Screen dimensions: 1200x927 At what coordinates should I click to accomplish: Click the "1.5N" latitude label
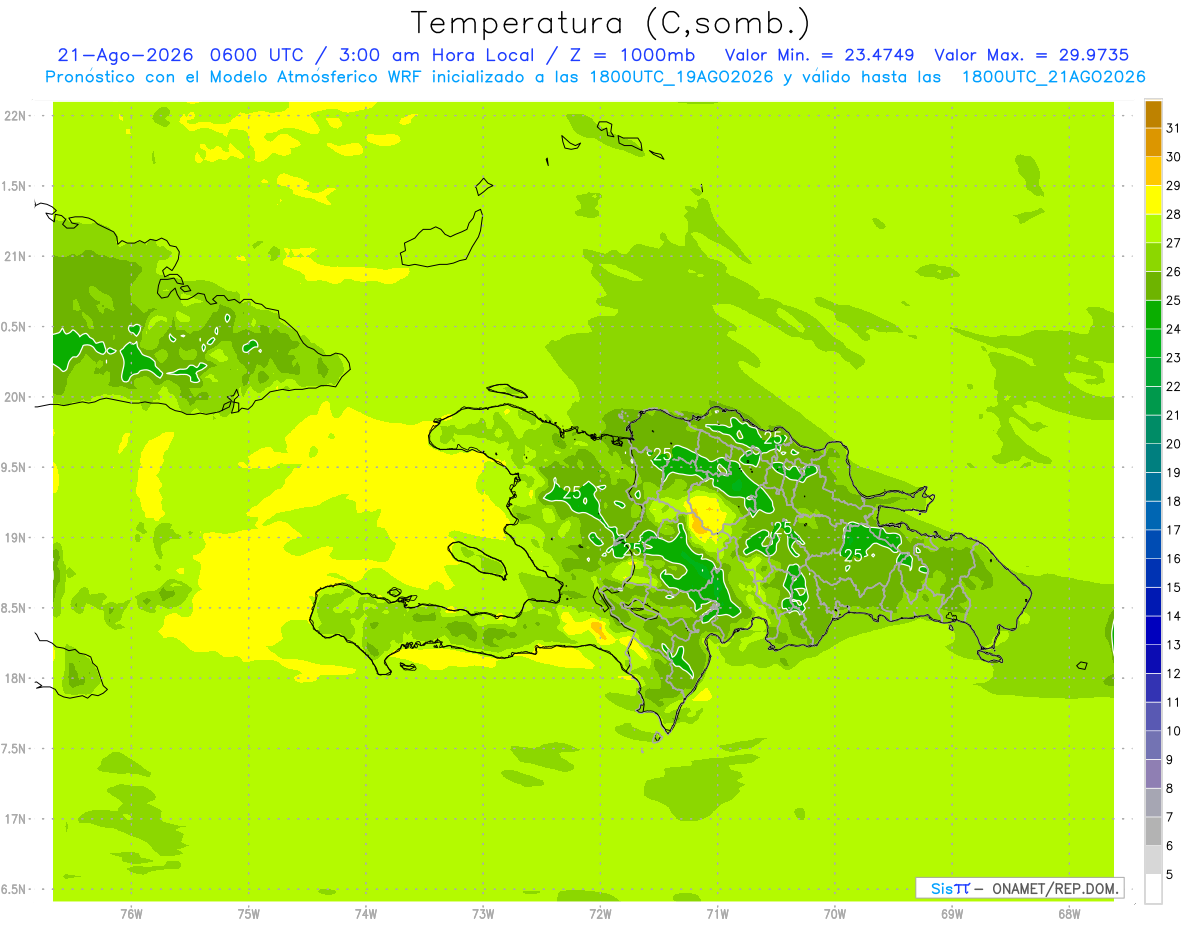[x=14, y=186]
